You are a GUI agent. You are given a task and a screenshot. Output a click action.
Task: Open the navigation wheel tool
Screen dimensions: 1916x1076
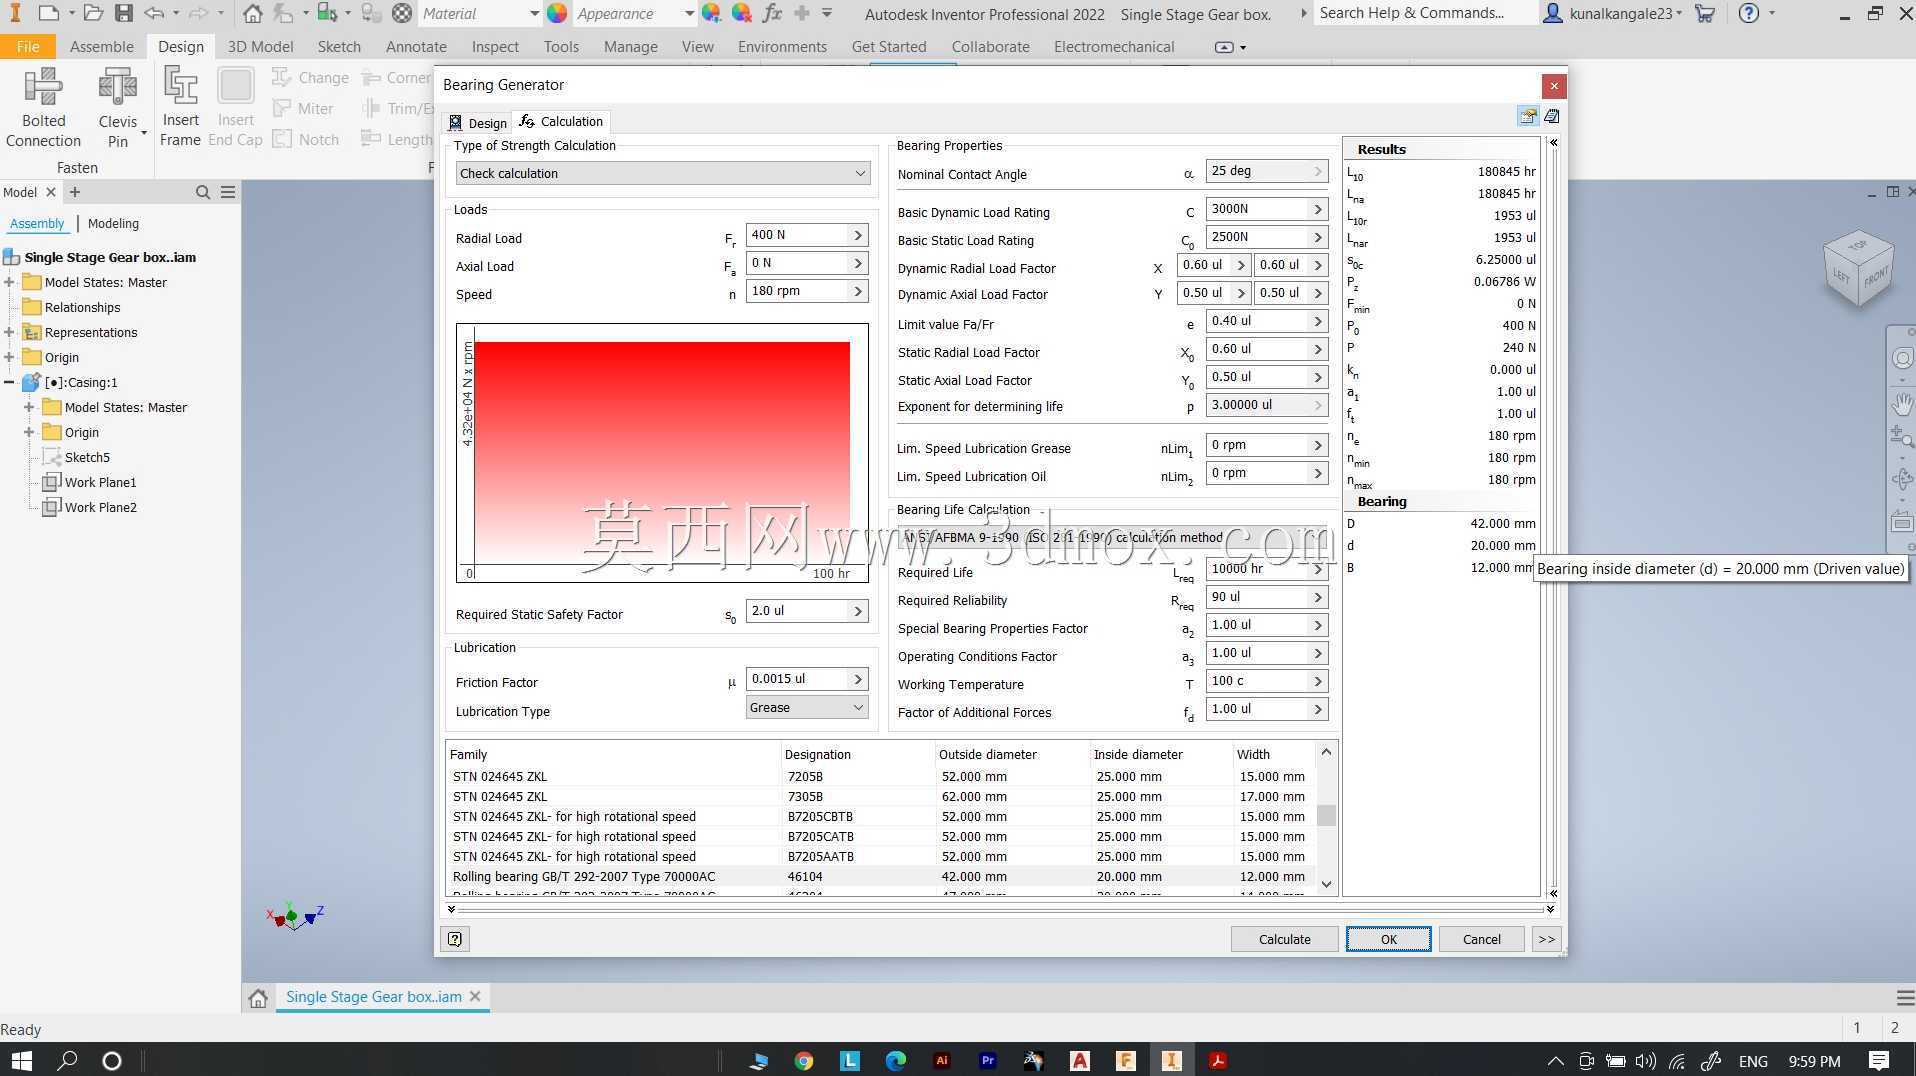pos(1902,358)
